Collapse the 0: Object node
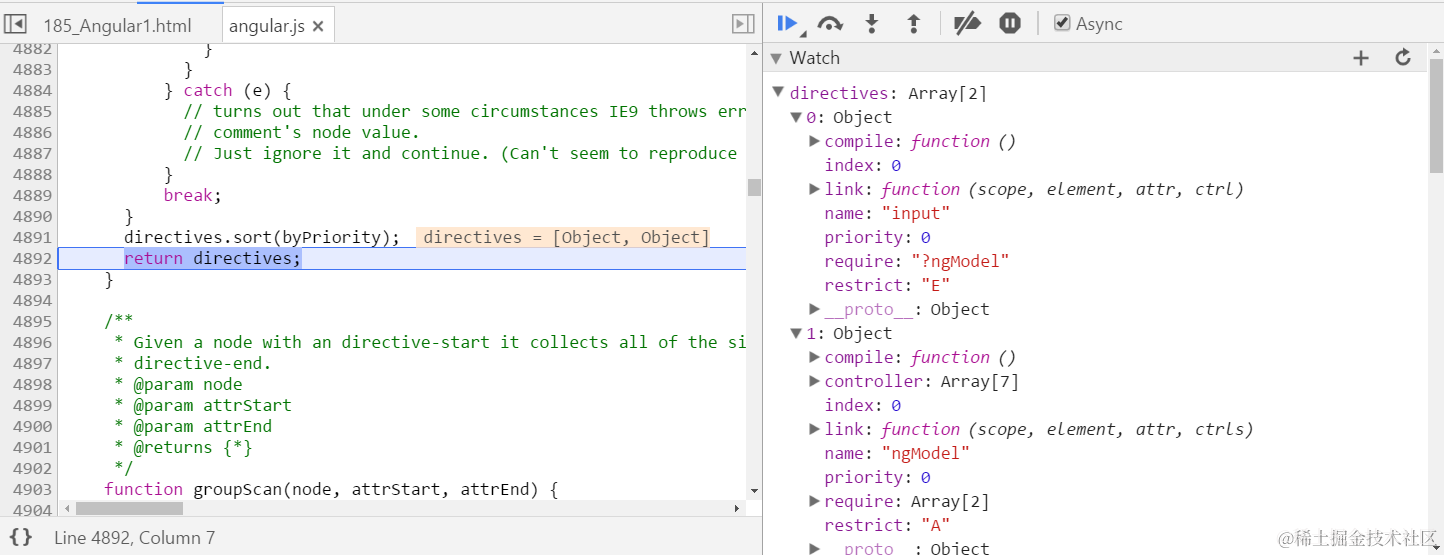1444x555 pixels. click(796, 117)
